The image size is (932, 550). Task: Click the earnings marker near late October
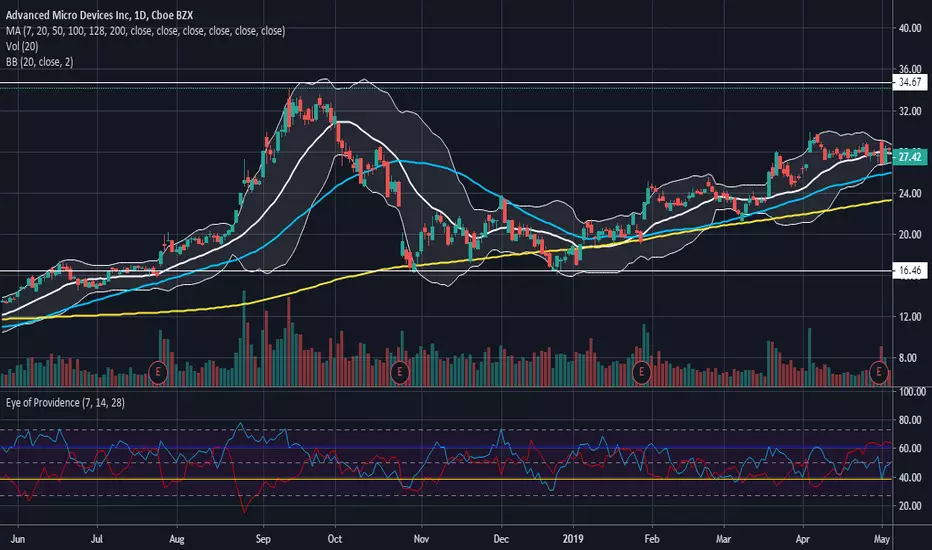coord(399,373)
